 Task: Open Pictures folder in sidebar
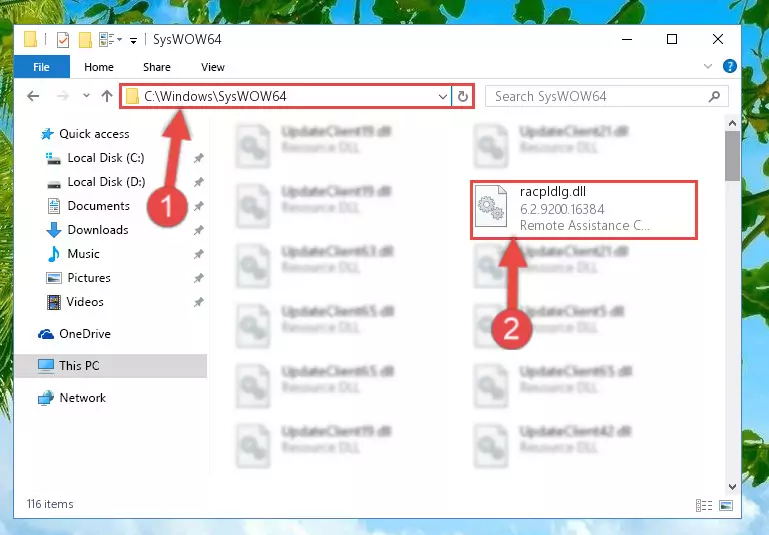point(89,278)
